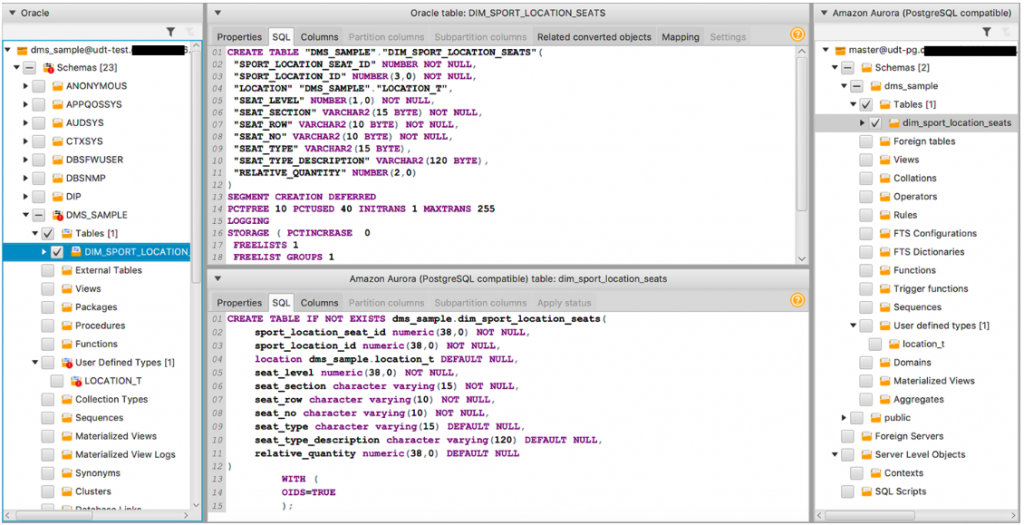The image size is (1024, 525).
Task: Select the Collection Types tree row
Action: (x=98, y=399)
